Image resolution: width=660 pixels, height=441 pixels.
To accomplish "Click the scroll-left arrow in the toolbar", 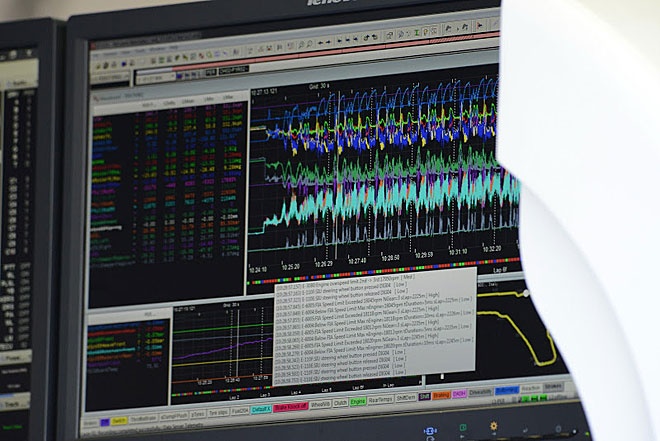I will (320, 43).
